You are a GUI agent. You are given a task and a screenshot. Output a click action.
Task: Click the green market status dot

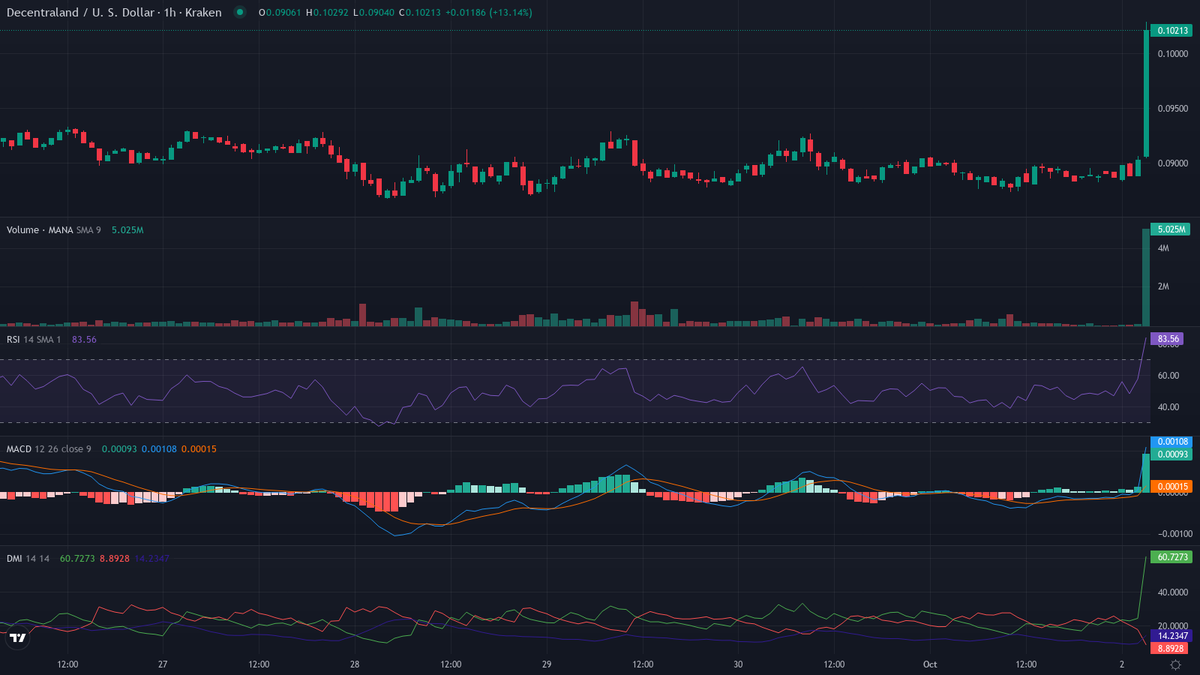tap(239, 13)
